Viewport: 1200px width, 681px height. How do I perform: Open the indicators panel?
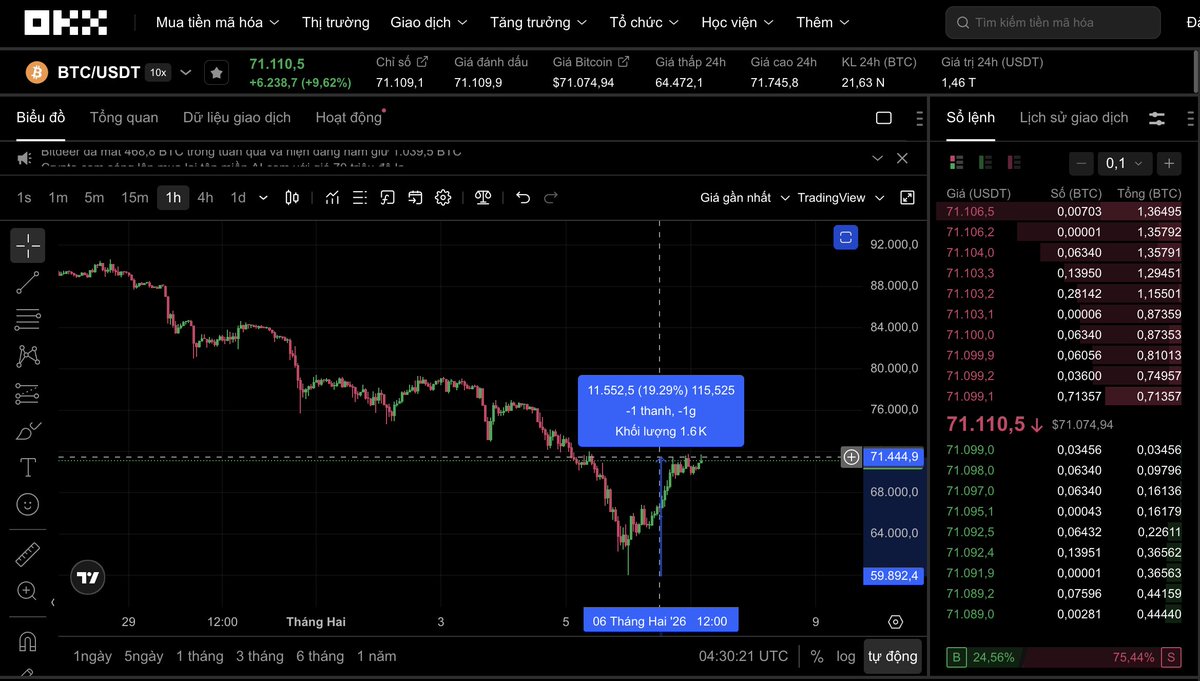point(332,198)
